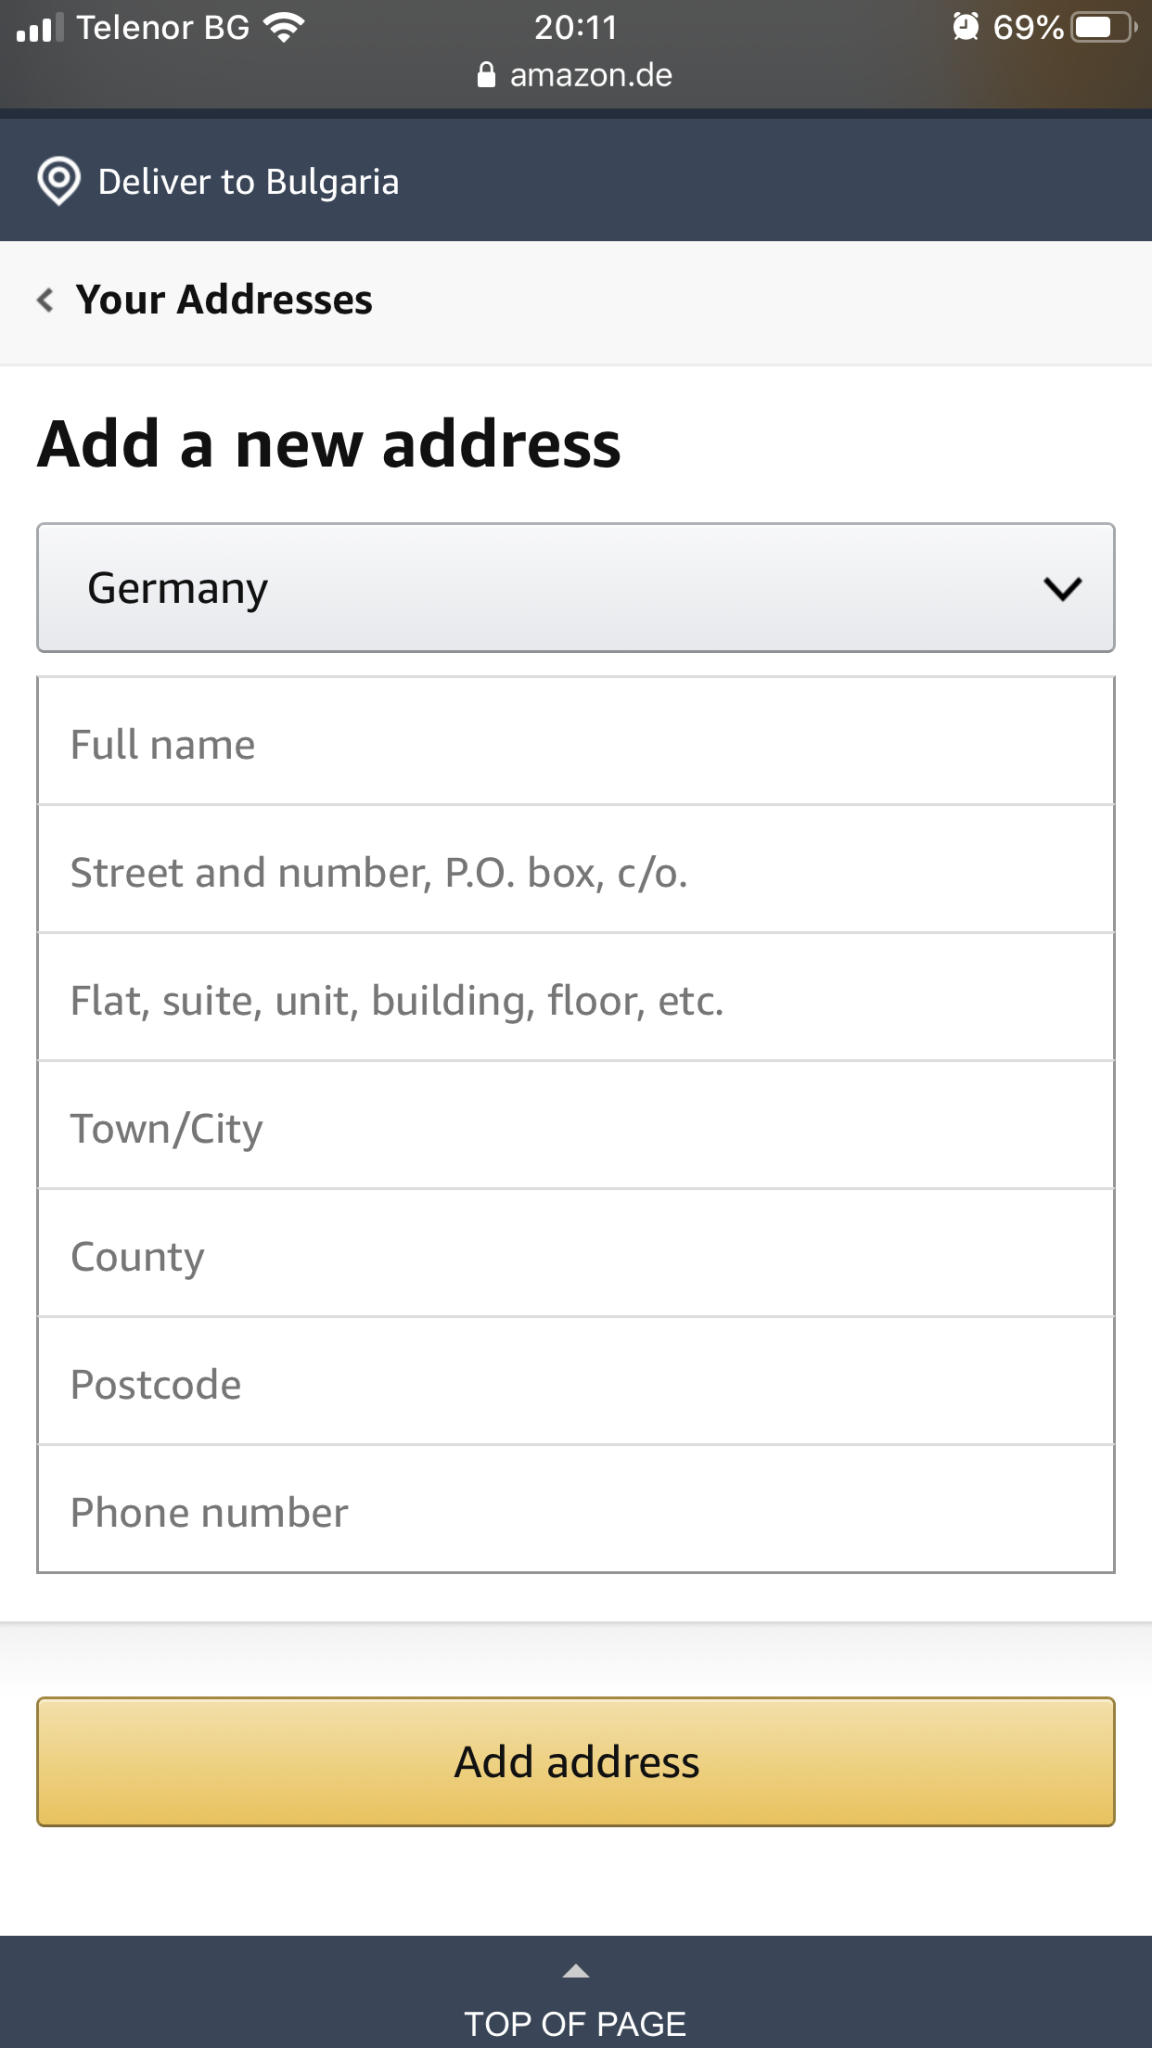
Task: Click into the Postcode field
Action: [x=576, y=1384]
